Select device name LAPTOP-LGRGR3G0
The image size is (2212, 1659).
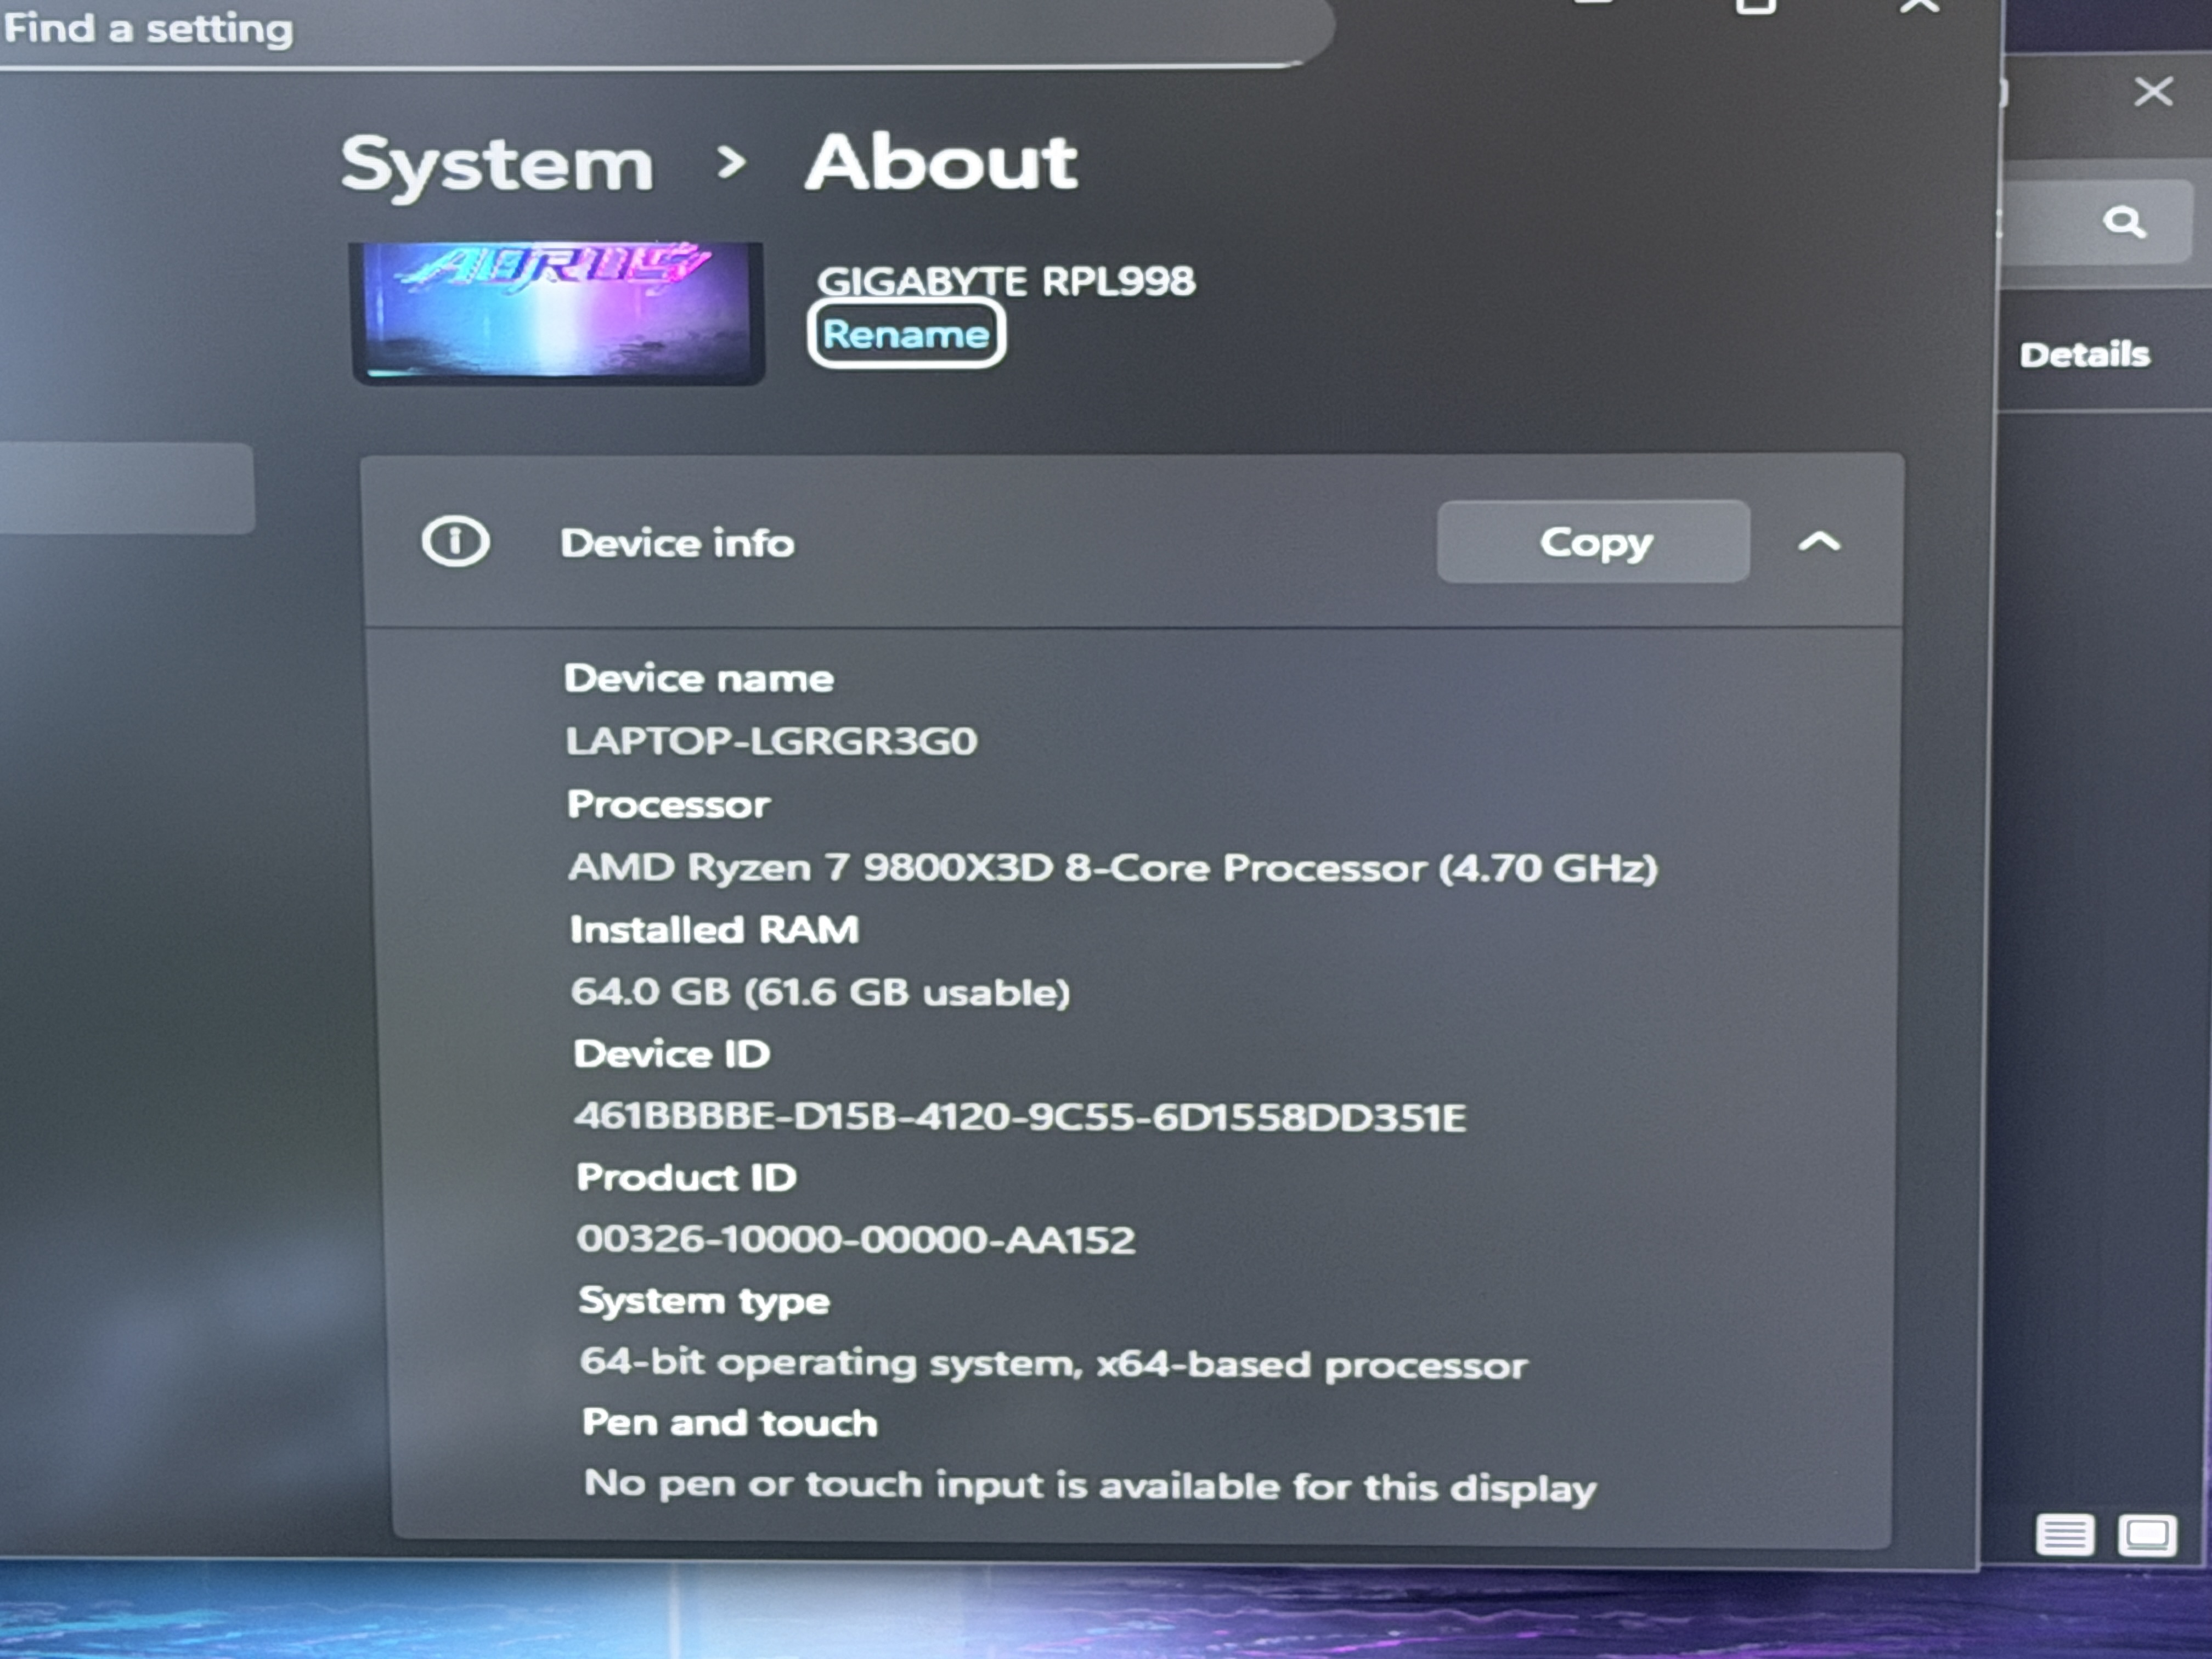(771, 741)
